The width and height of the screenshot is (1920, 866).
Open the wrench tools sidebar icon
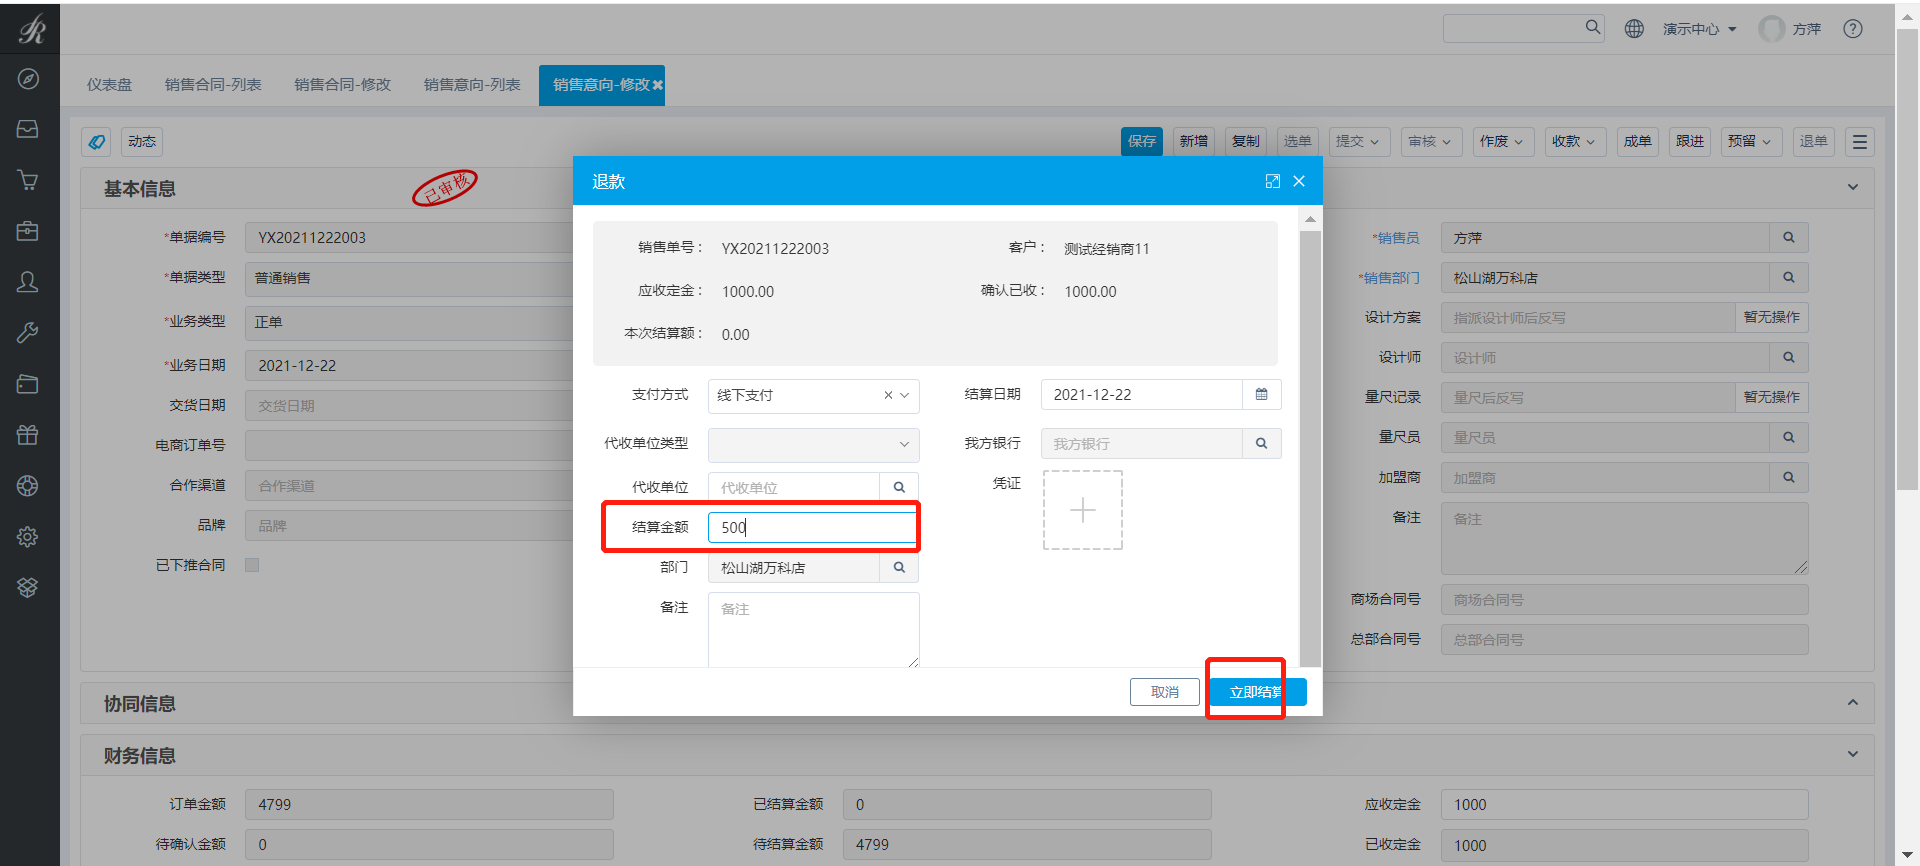[x=28, y=333]
